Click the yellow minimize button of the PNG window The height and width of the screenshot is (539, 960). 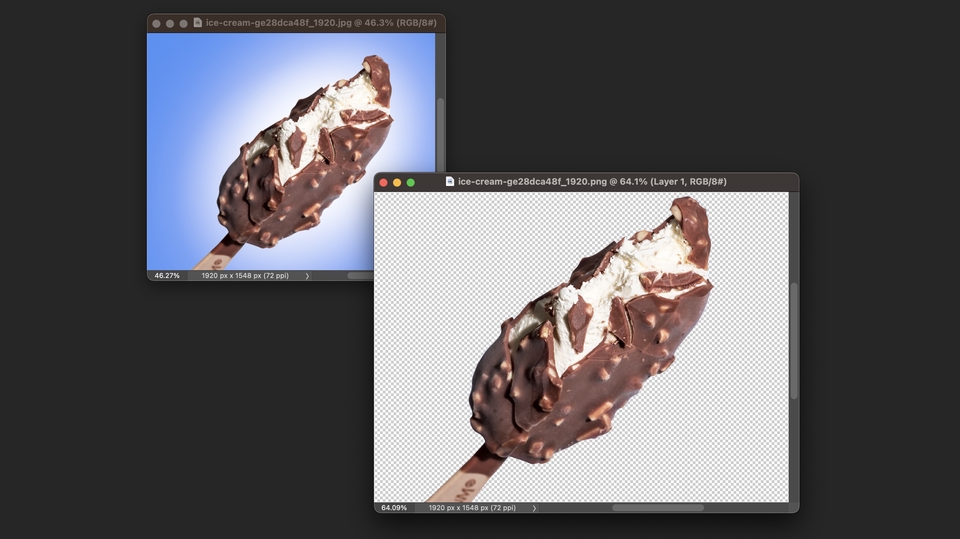pos(397,183)
